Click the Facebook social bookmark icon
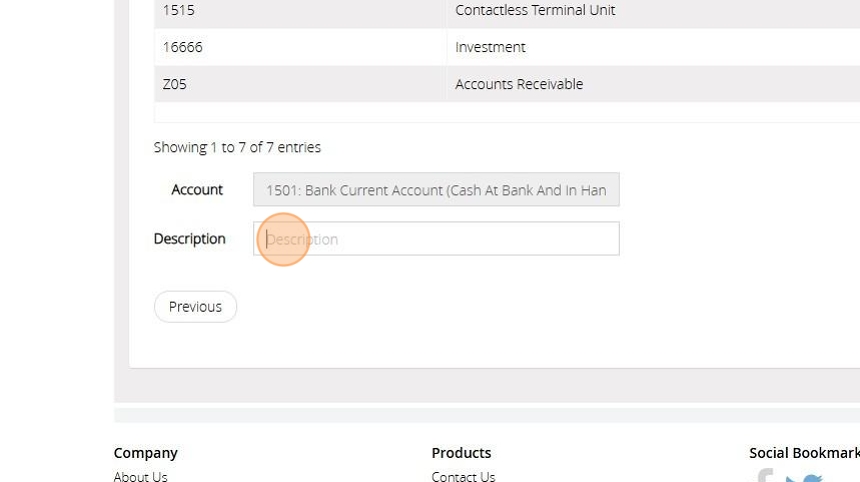Screen dimensions: 860x482 (765, 477)
